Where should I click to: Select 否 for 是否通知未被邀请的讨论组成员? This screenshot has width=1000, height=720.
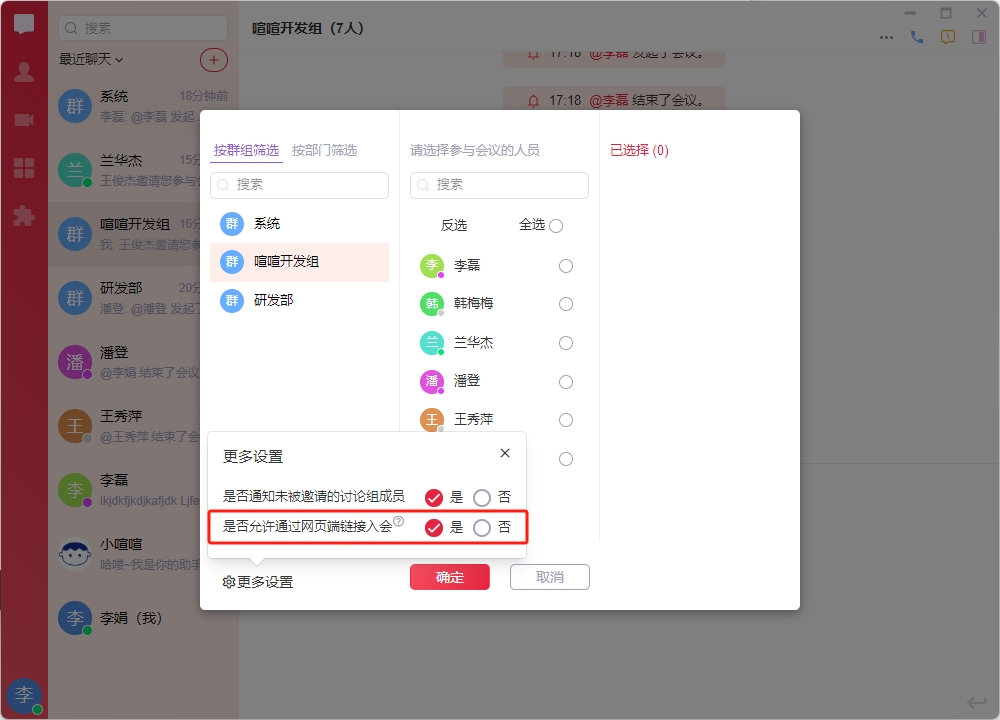click(482, 498)
